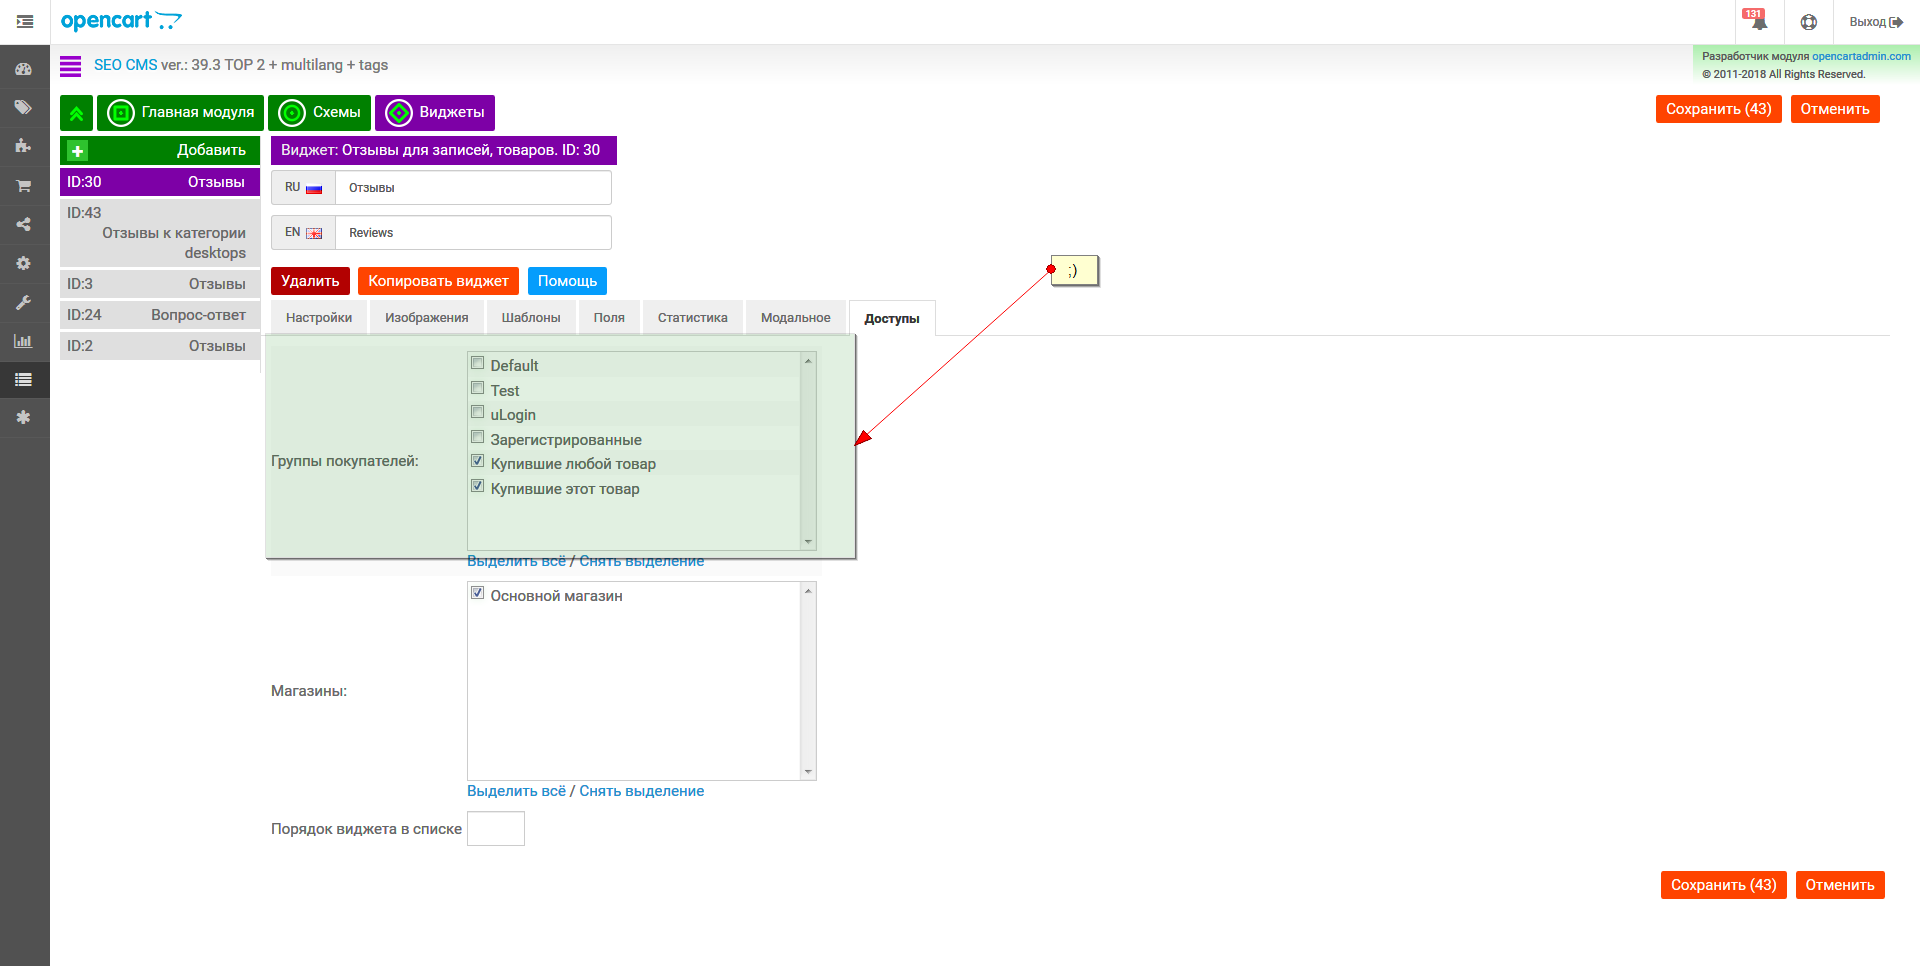Image resolution: width=1920 pixels, height=966 pixels.
Task: Toggle the uLogin customer group checkbox
Action: pos(478,412)
